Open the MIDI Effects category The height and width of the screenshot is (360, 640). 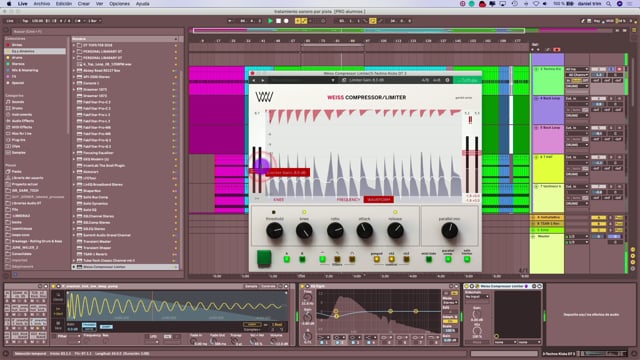tap(22, 127)
